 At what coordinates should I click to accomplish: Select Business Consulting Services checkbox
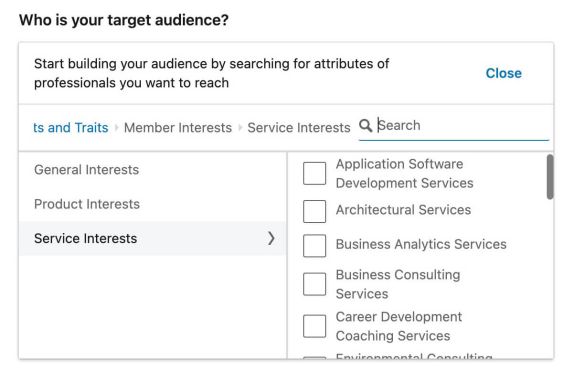click(314, 284)
